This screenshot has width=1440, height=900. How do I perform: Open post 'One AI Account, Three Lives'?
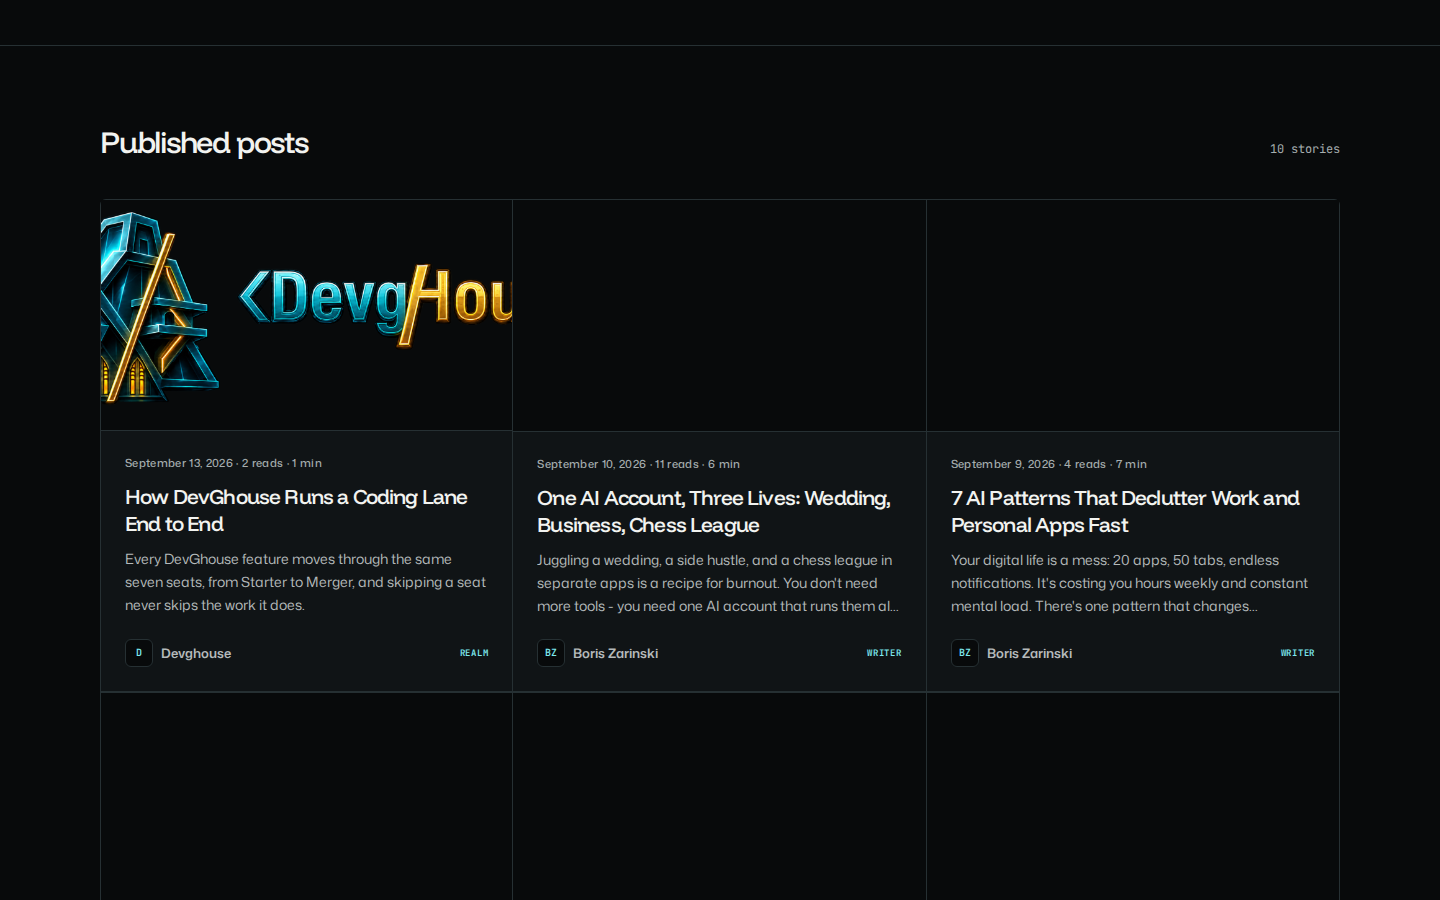[714, 511]
